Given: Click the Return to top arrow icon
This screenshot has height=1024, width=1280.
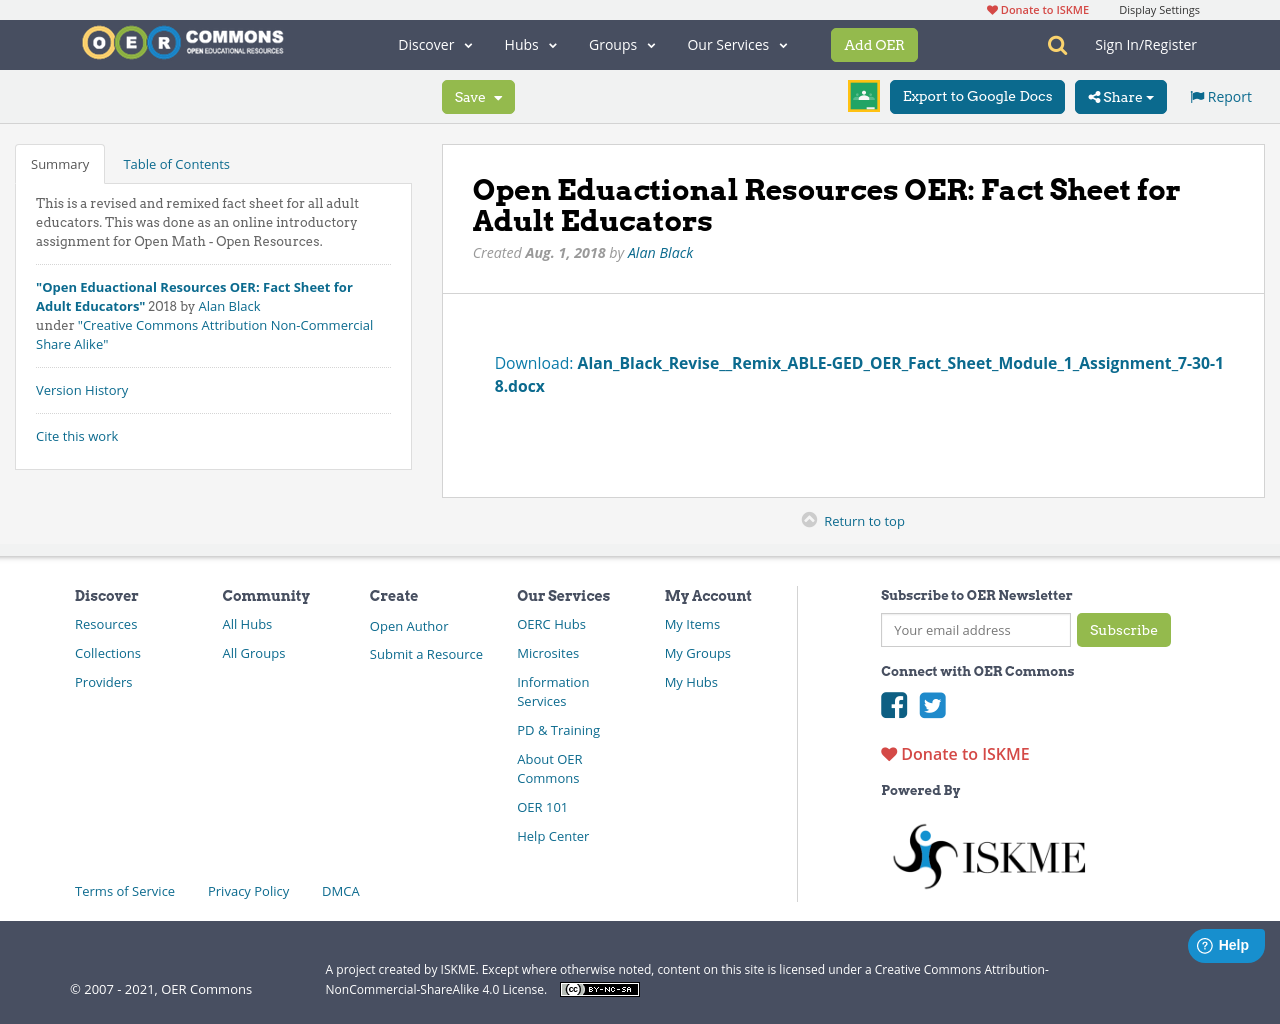Looking at the screenshot, I should 810,518.
